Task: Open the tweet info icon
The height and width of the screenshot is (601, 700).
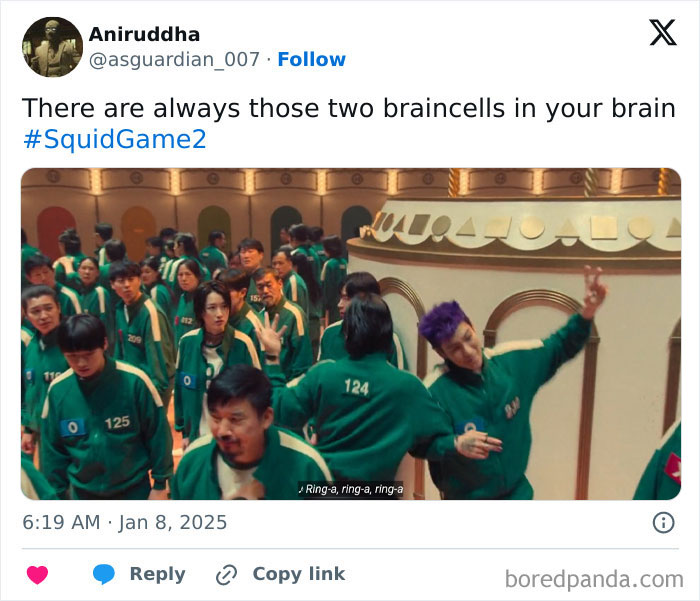Action: pyautogui.click(x=663, y=522)
